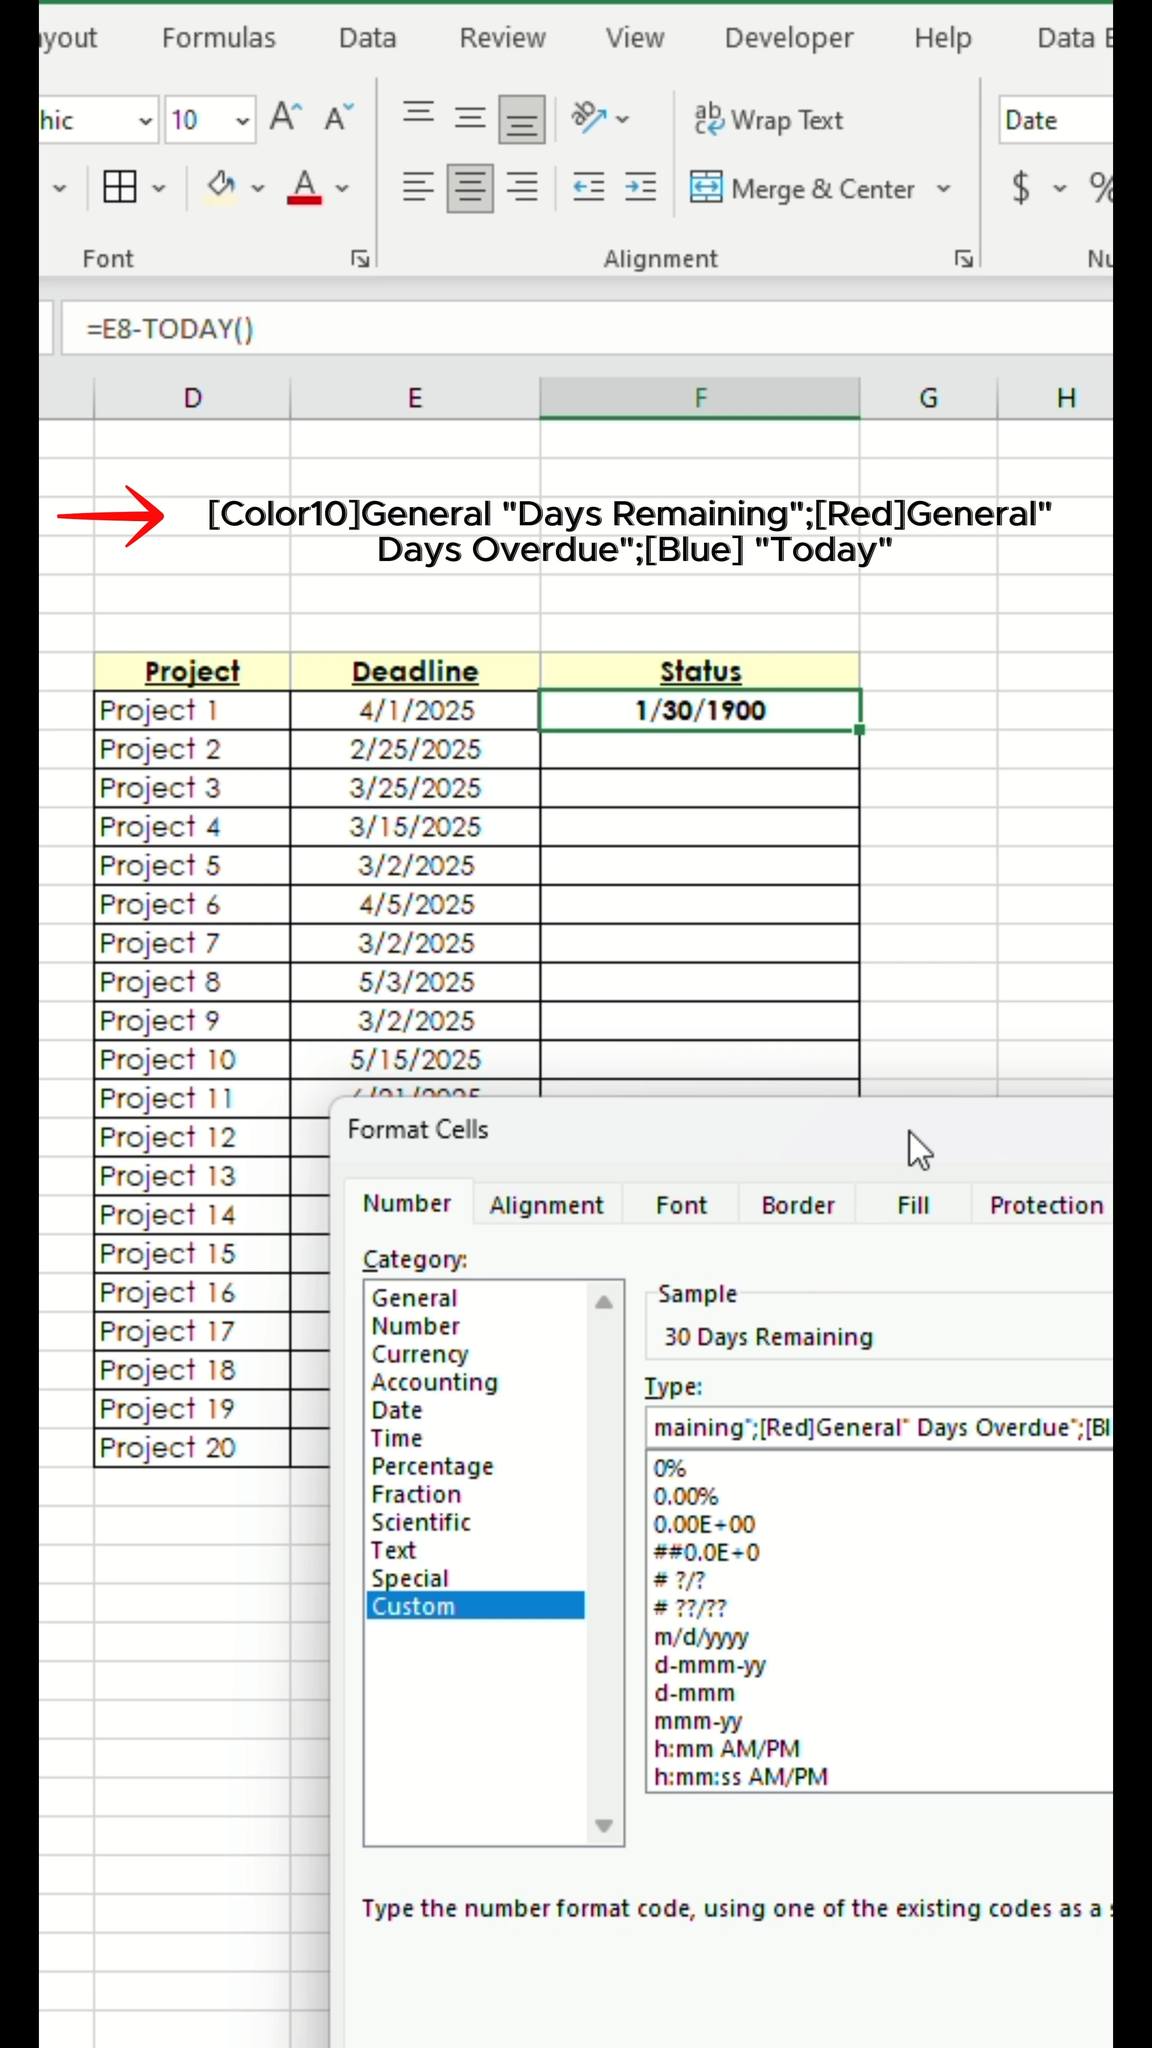Screen dimensions: 1152x2048
Task: Click the decrease indent icon
Action: [588, 187]
